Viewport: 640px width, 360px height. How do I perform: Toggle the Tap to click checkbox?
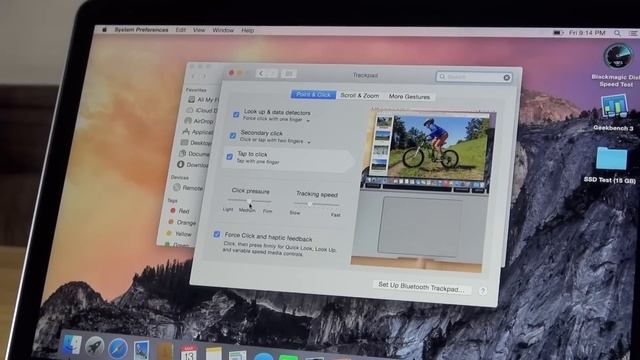(x=229, y=157)
